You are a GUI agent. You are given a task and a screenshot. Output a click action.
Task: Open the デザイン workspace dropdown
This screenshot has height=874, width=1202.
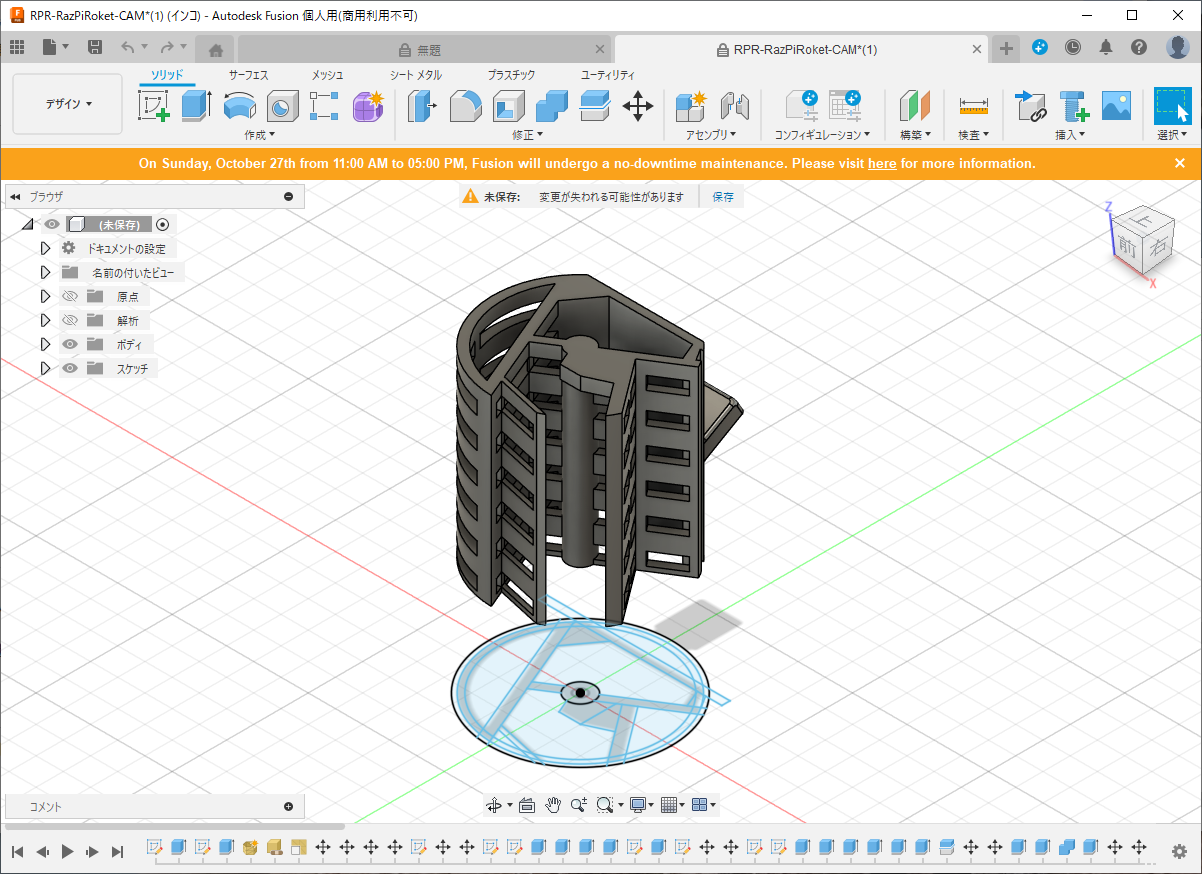[68, 104]
